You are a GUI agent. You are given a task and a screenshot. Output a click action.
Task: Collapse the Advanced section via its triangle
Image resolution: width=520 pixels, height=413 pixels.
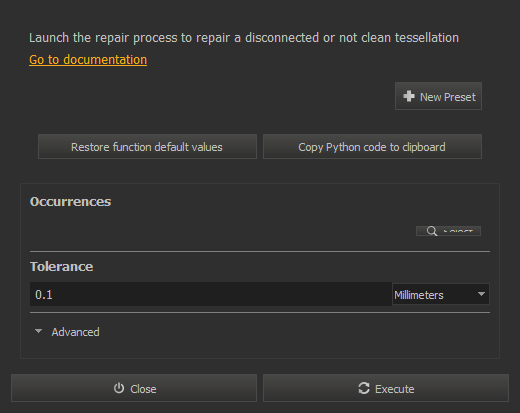coord(38,331)
